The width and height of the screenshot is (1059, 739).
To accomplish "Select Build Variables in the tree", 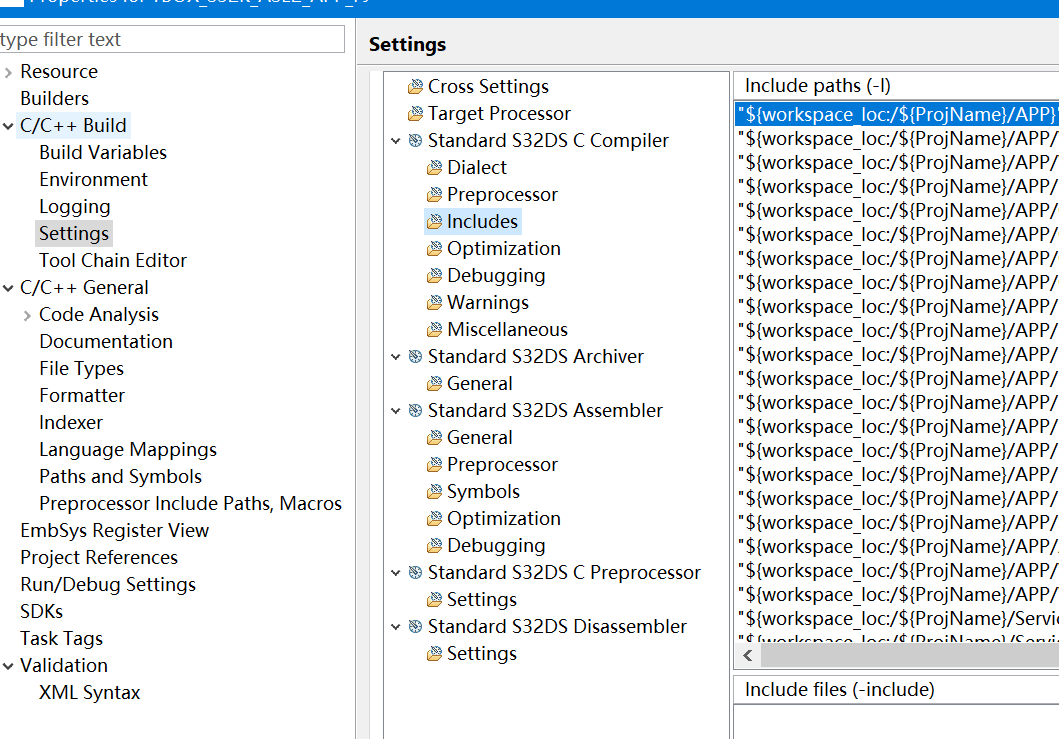I will [103, 153].
